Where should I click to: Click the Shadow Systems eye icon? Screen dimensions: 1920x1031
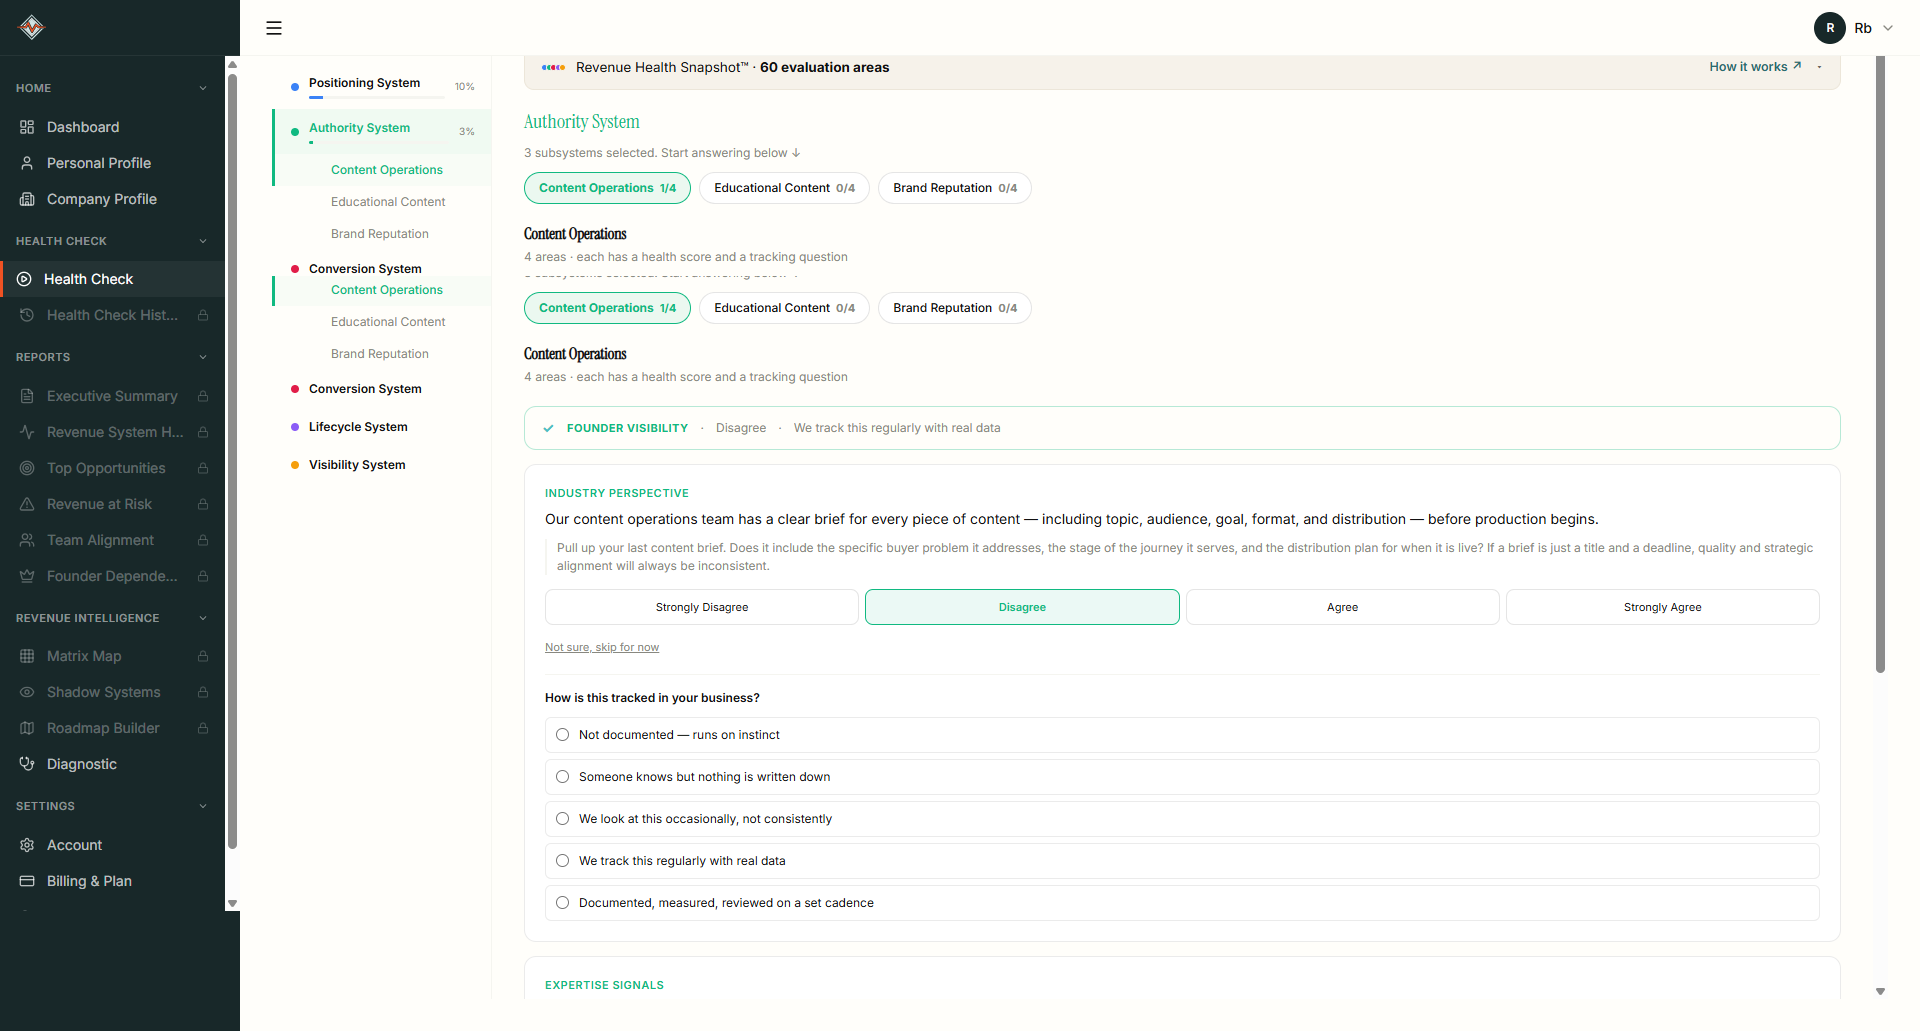(27, 692)
